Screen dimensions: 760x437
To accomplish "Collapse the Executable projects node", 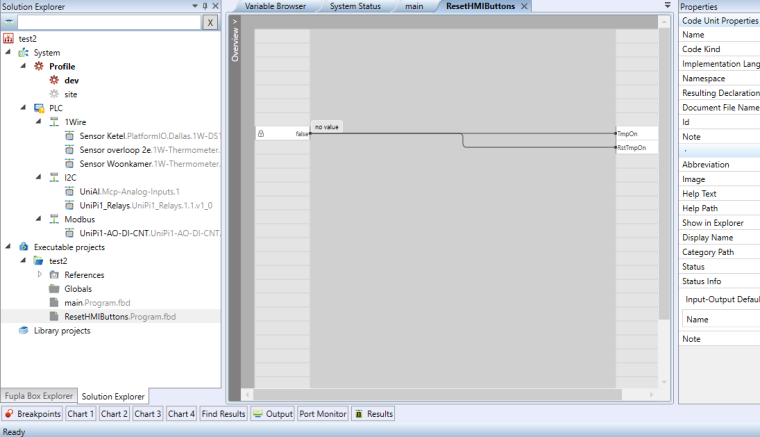I will 8,246.
